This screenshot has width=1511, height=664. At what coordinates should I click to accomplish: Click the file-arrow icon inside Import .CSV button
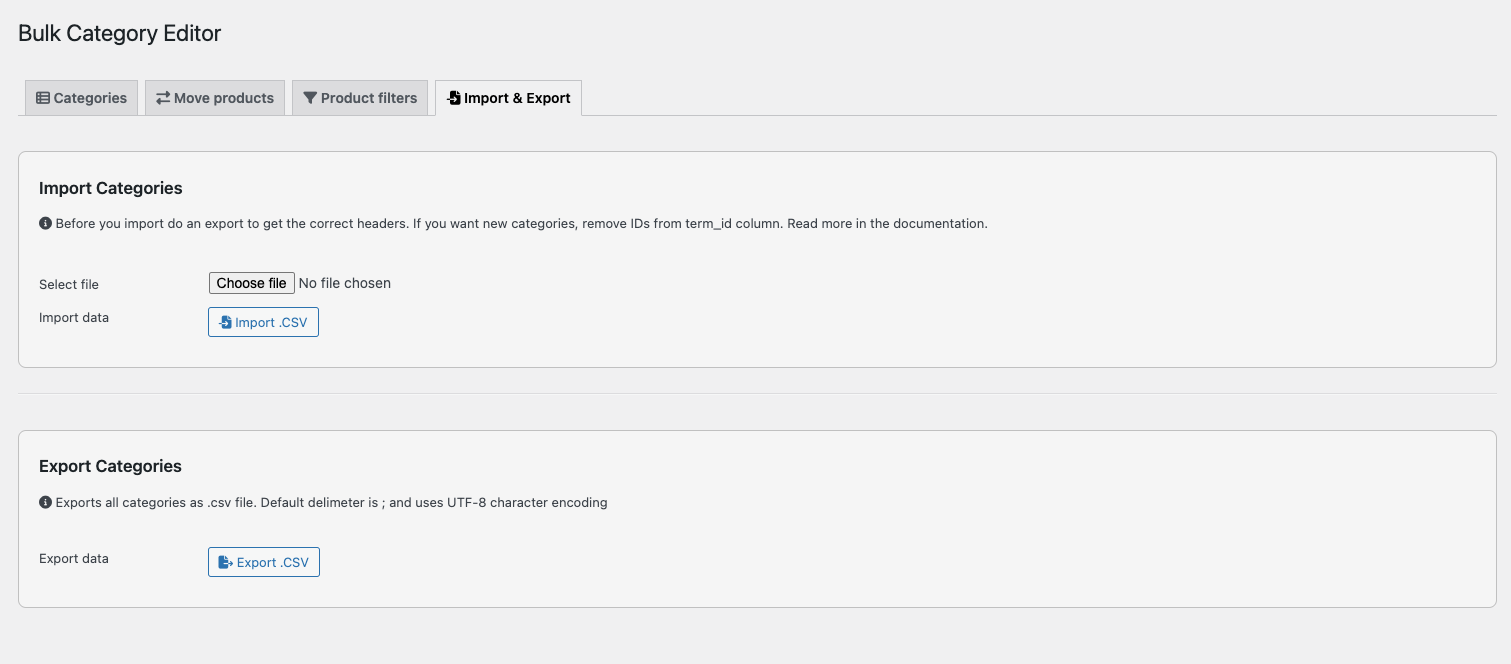click(x=226, y=323)
